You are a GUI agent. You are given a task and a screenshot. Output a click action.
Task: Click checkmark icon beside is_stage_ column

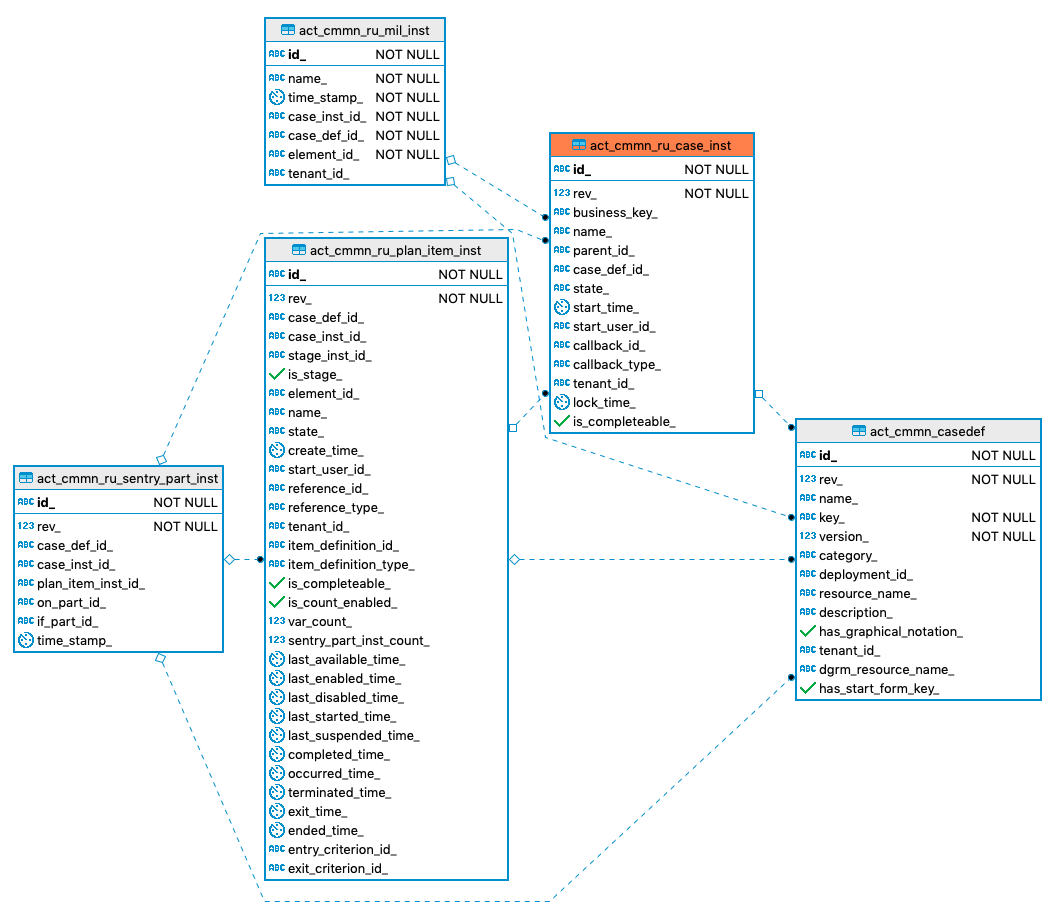point(277,374)
